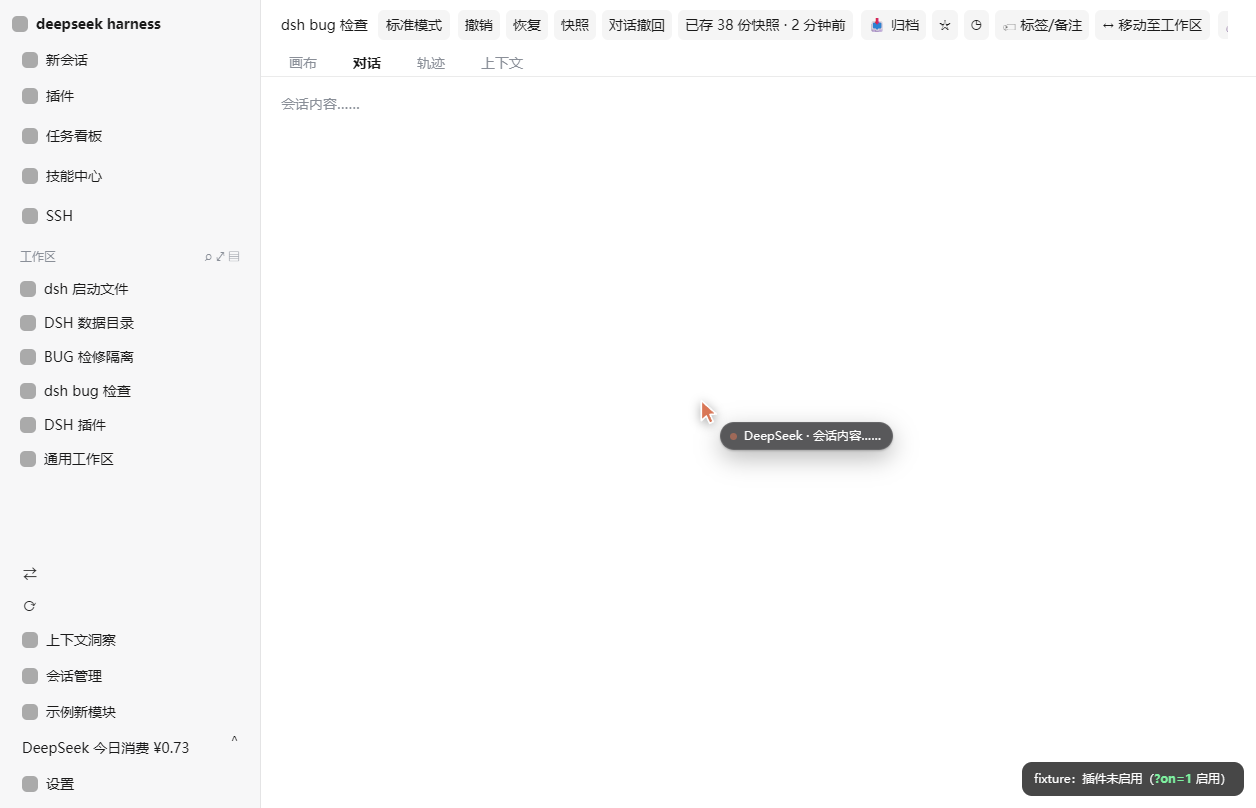Image resolution: width=1256 pixels, height=808 pixels.
Task: Click the search icon in 工作区 header
Action: (208, 257)
